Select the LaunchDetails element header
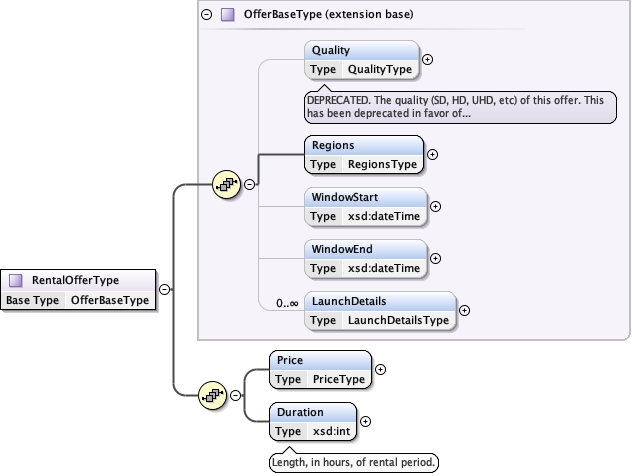632x476 pixels. click(380, 301)
